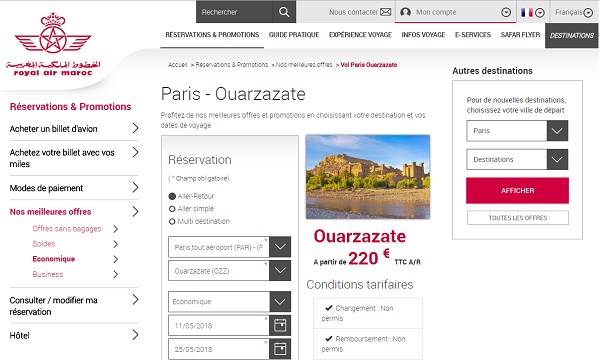Expand Nos meilleures offres section
600x360 pixels.
[x=135, y=211]
